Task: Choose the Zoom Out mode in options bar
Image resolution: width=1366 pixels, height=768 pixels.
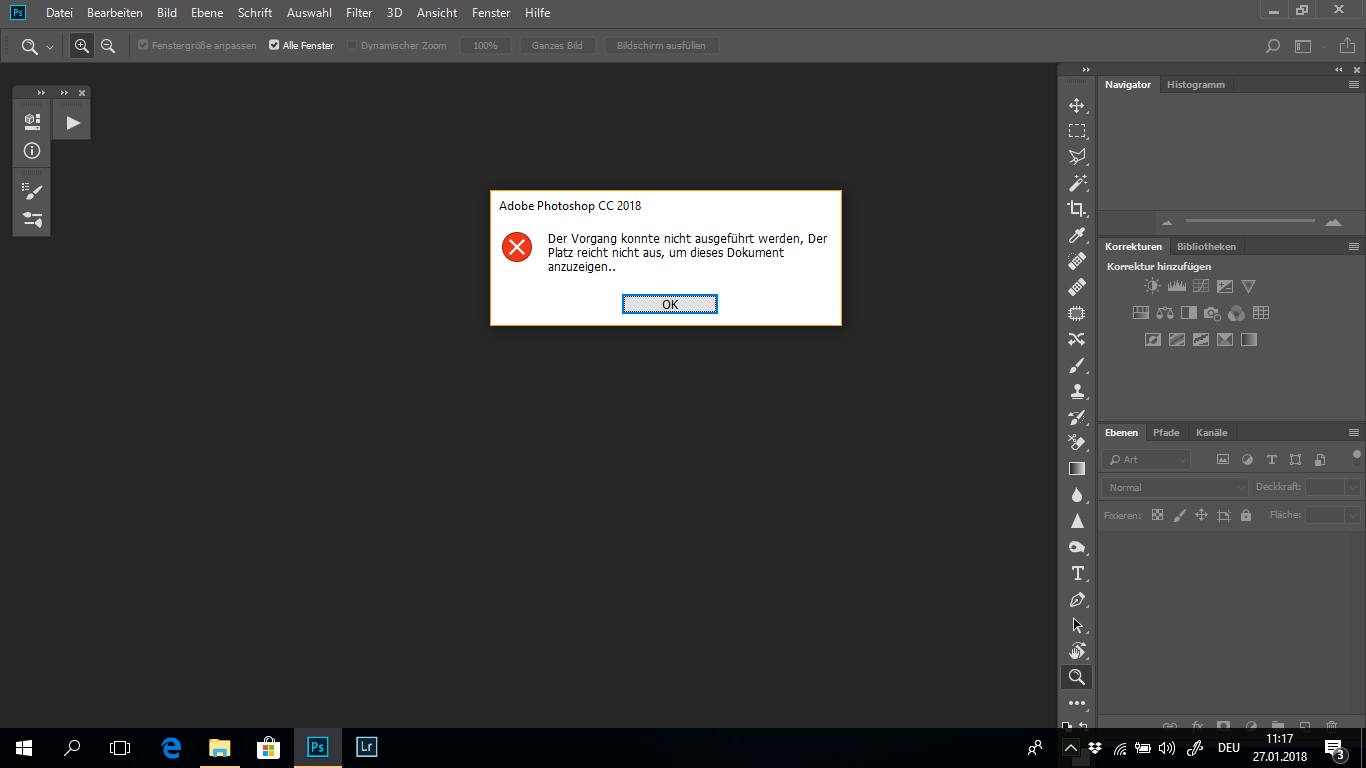Action: pos(108,46)
